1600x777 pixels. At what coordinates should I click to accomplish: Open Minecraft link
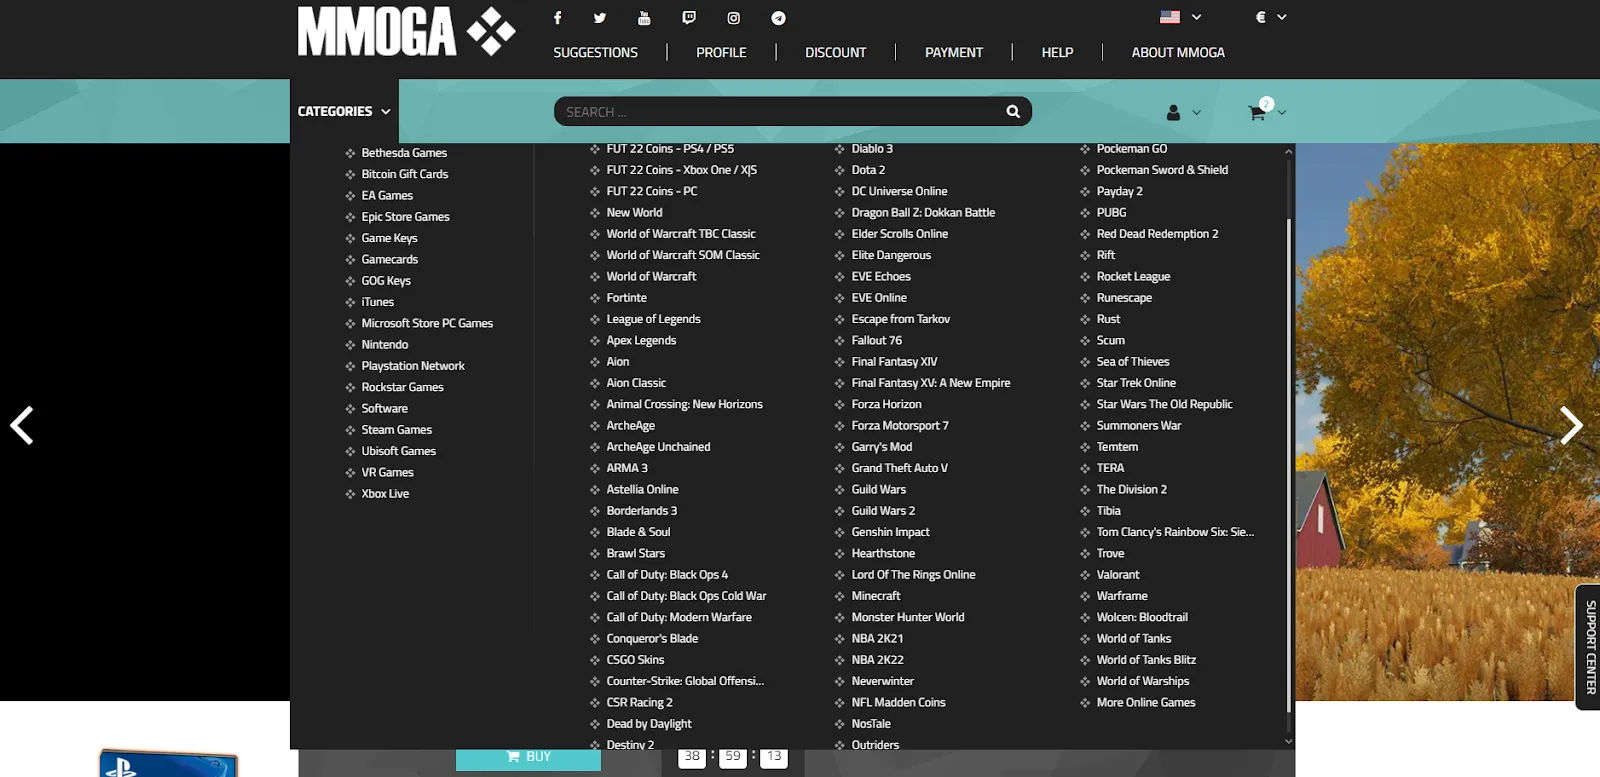coord(876,596)
